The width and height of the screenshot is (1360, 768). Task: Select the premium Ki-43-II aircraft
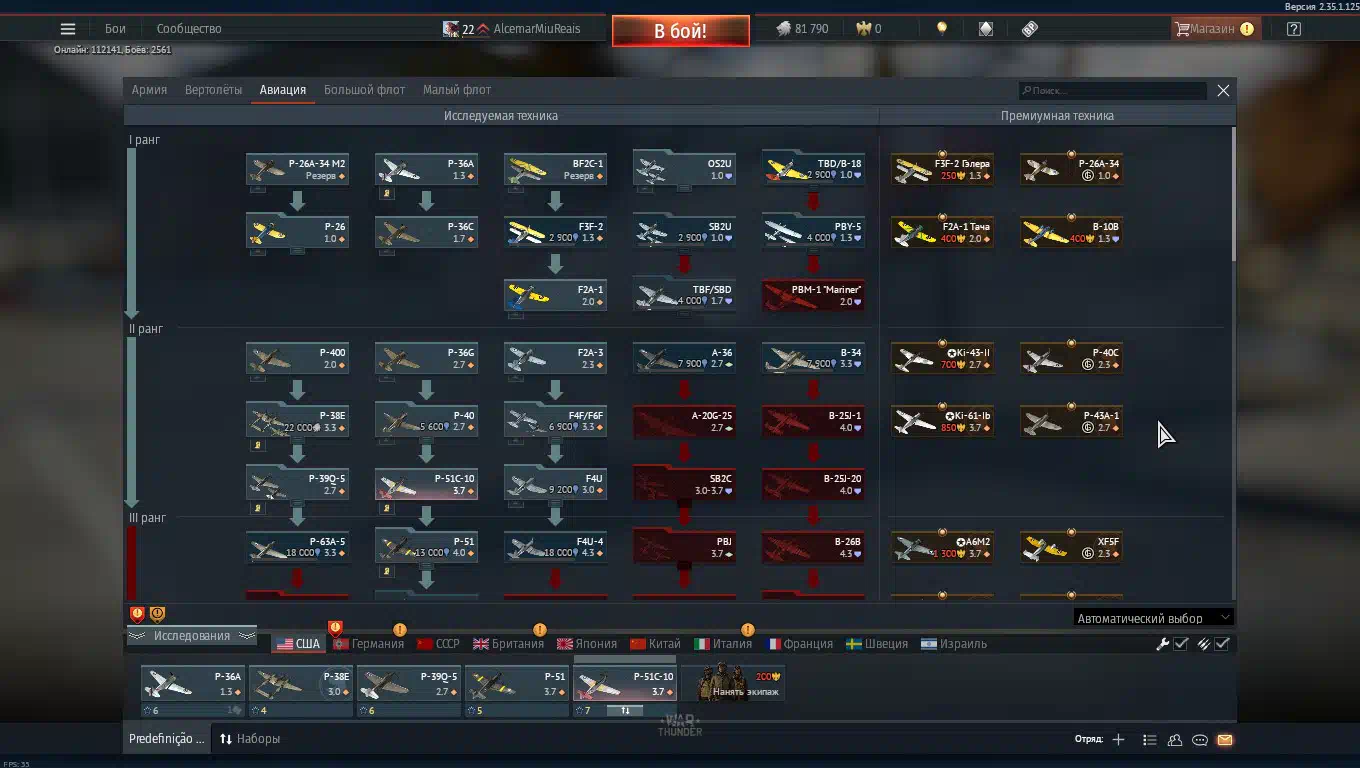[x=942, y=358]
